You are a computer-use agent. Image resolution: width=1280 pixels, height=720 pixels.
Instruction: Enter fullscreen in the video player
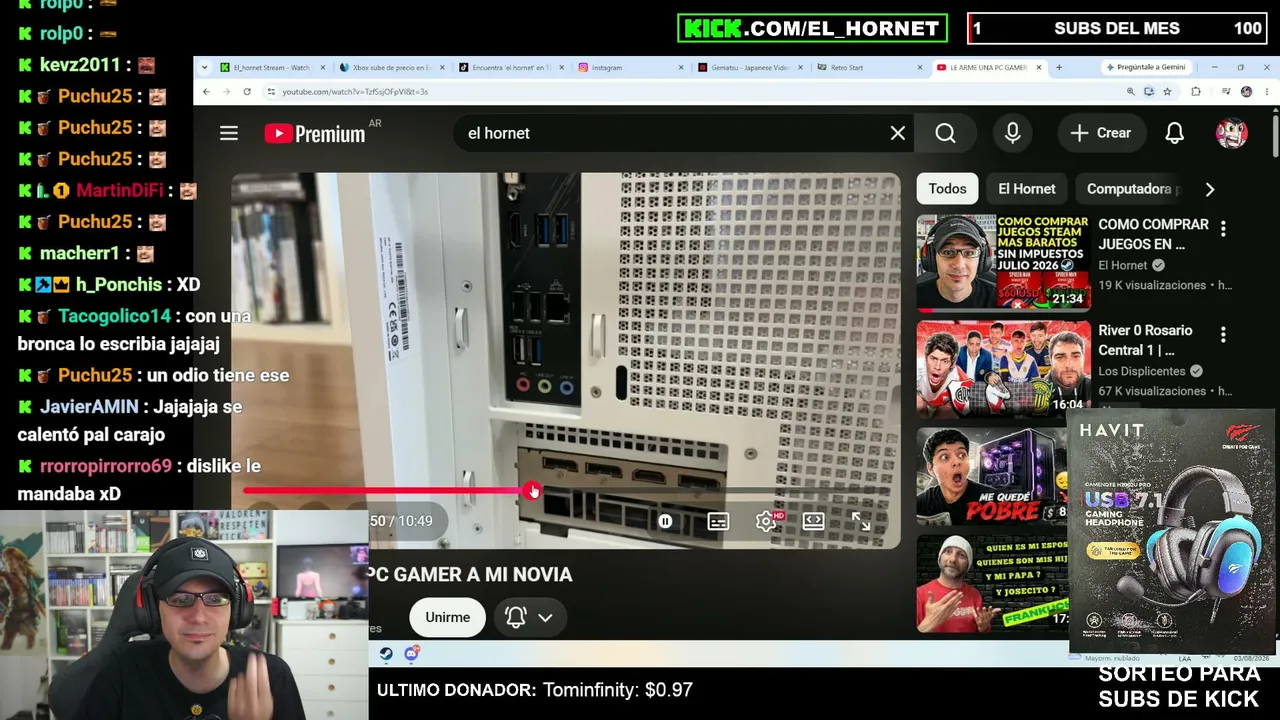[x=861, y=521]
